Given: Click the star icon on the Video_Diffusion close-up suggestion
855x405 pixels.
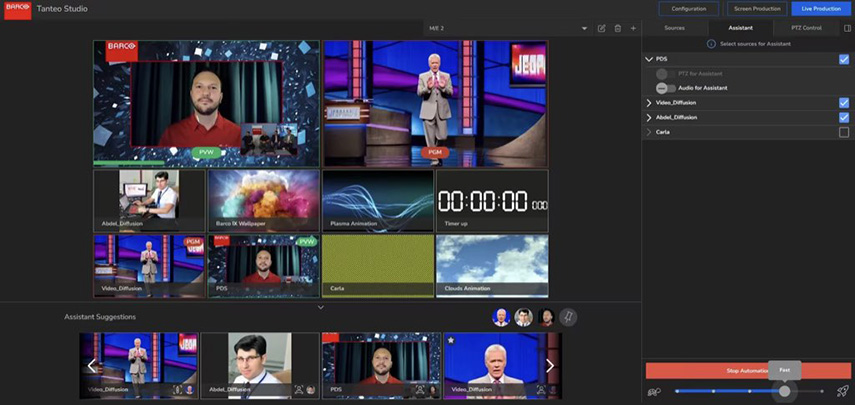Looking at the screenshot, I should pyautogui.click(x=451, y=340).
